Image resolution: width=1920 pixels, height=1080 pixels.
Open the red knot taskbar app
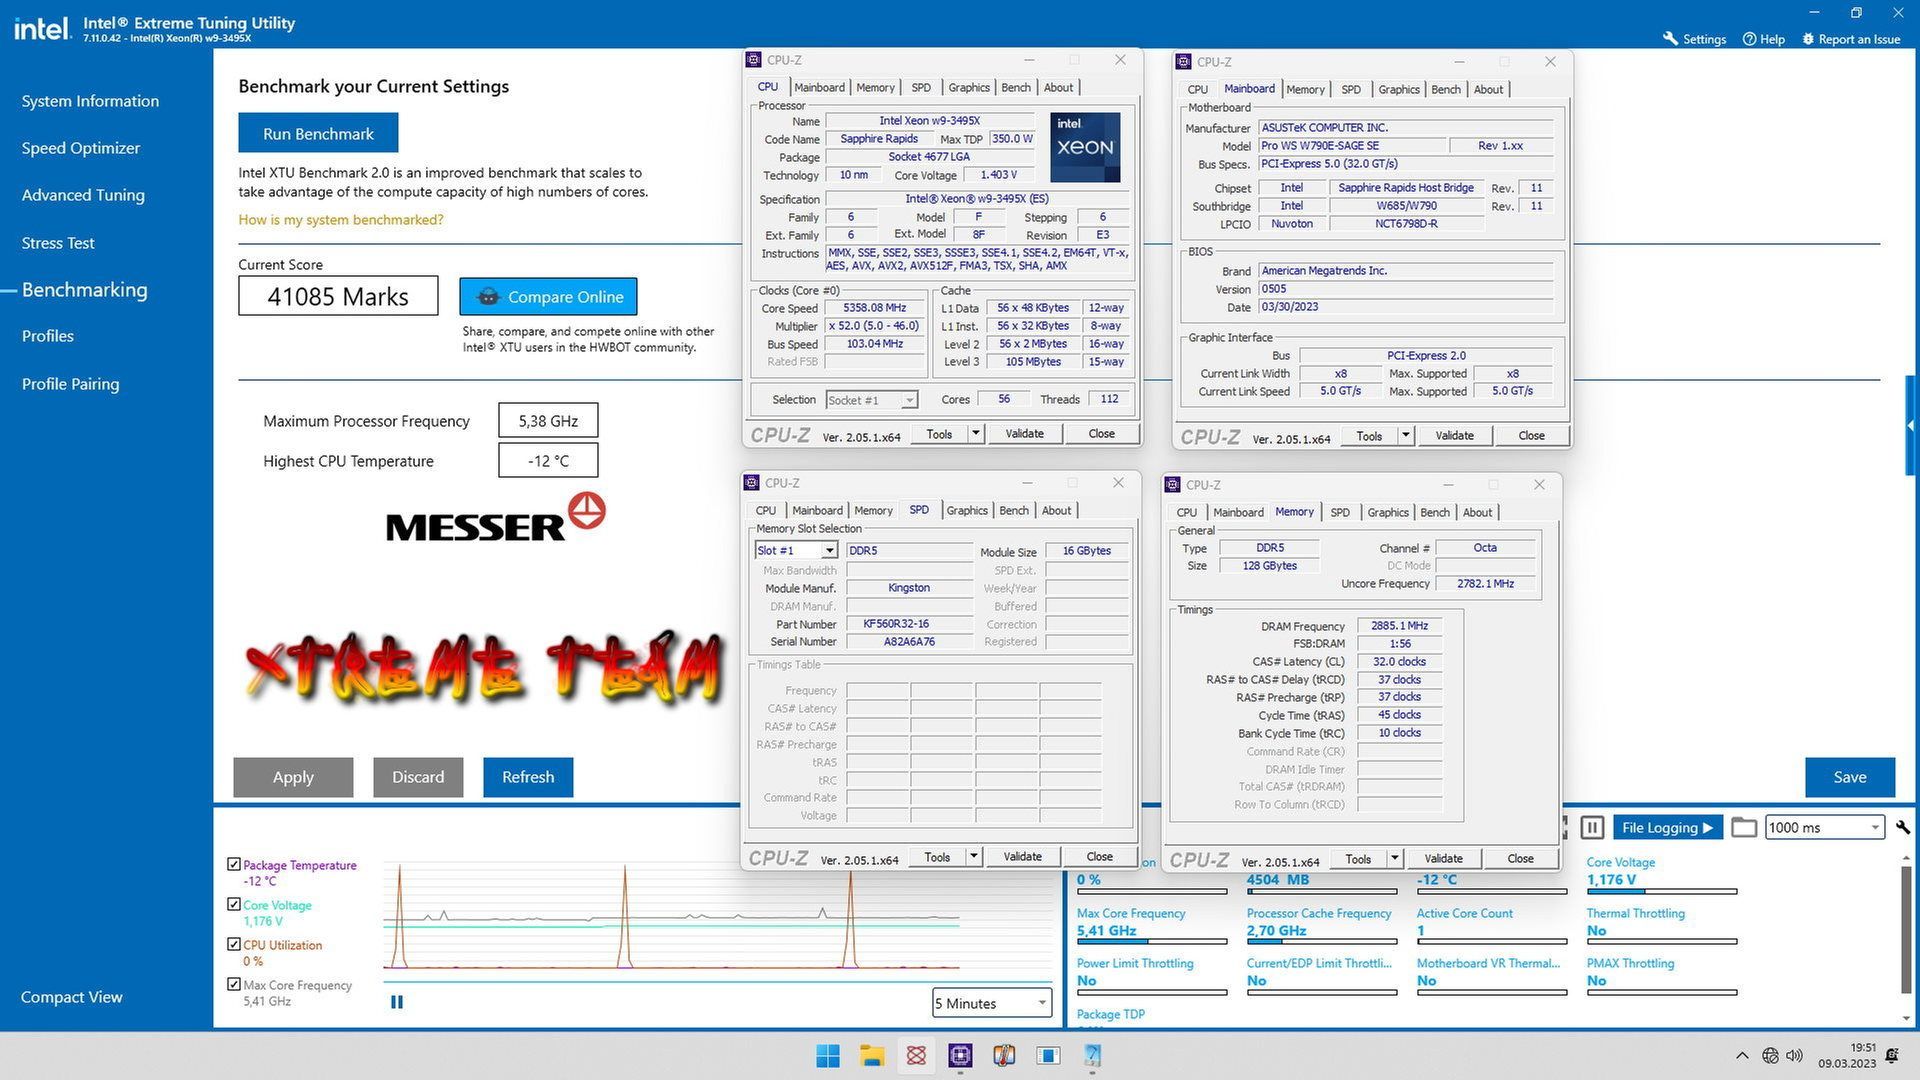pos(916,1055)
